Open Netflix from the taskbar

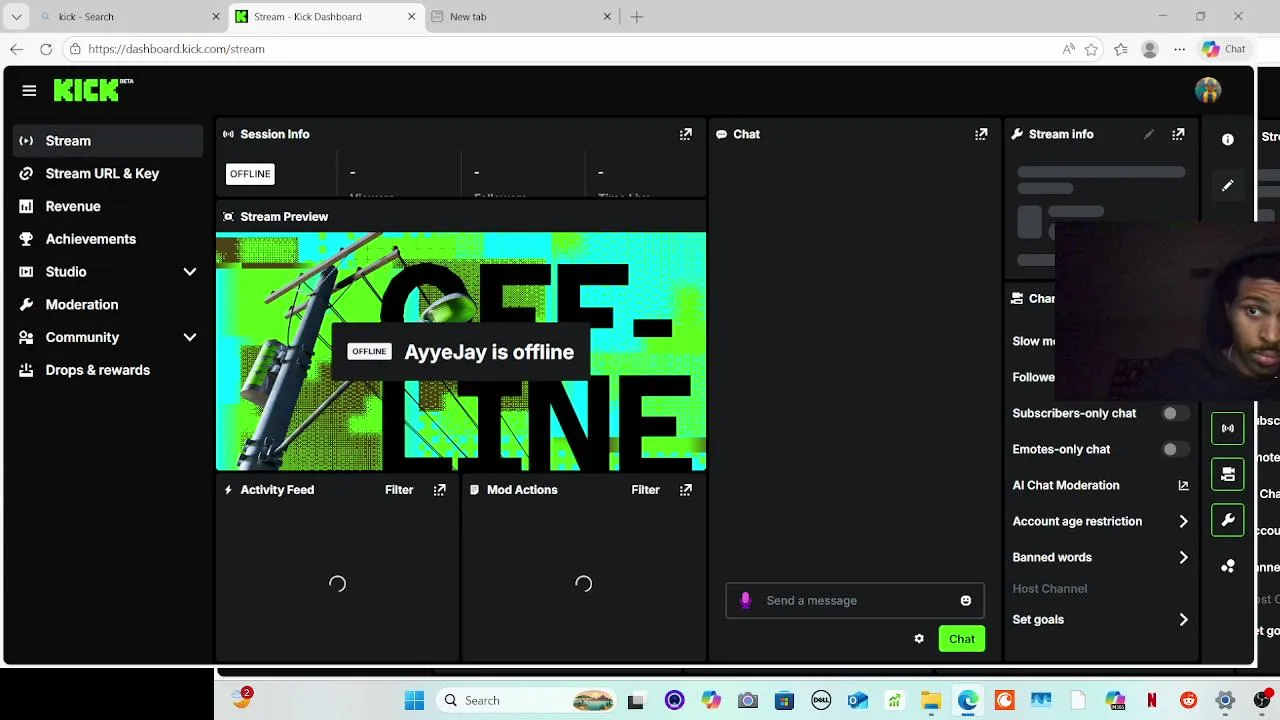(x=1152, y=700)
